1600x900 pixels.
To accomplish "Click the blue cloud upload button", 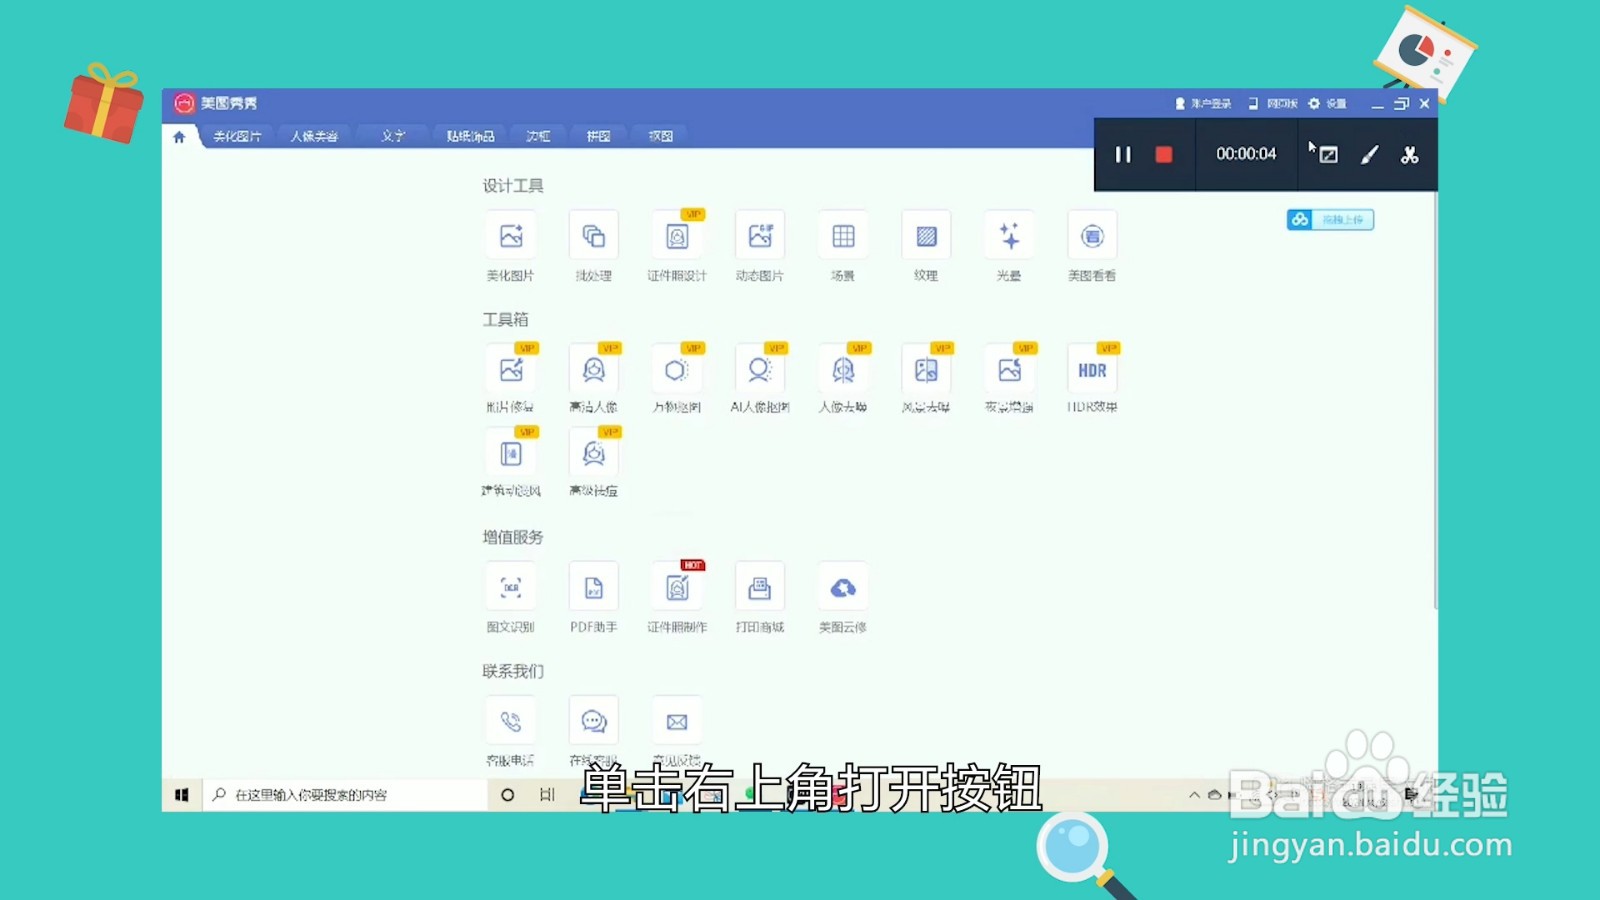I will [1330, 220].
